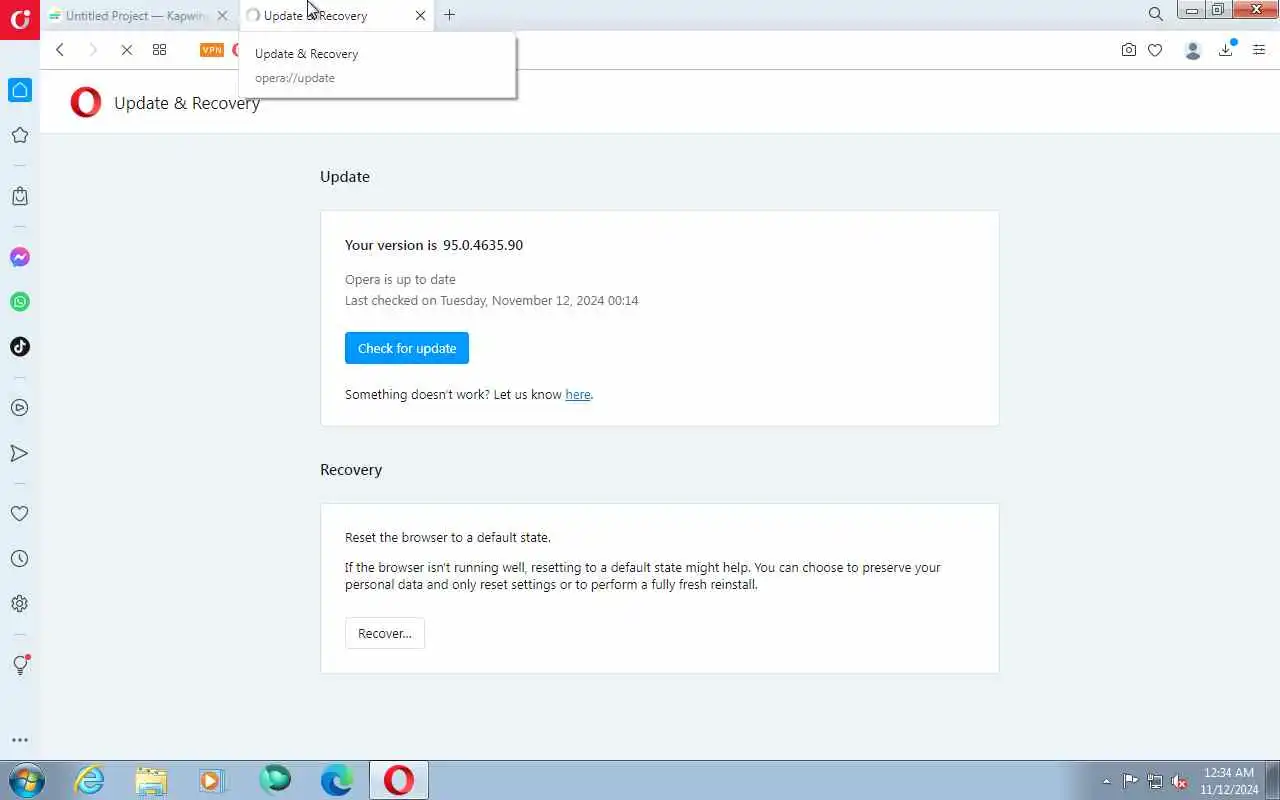
Task: Open the Speed Dial grid icon
Action: [159, 50]
